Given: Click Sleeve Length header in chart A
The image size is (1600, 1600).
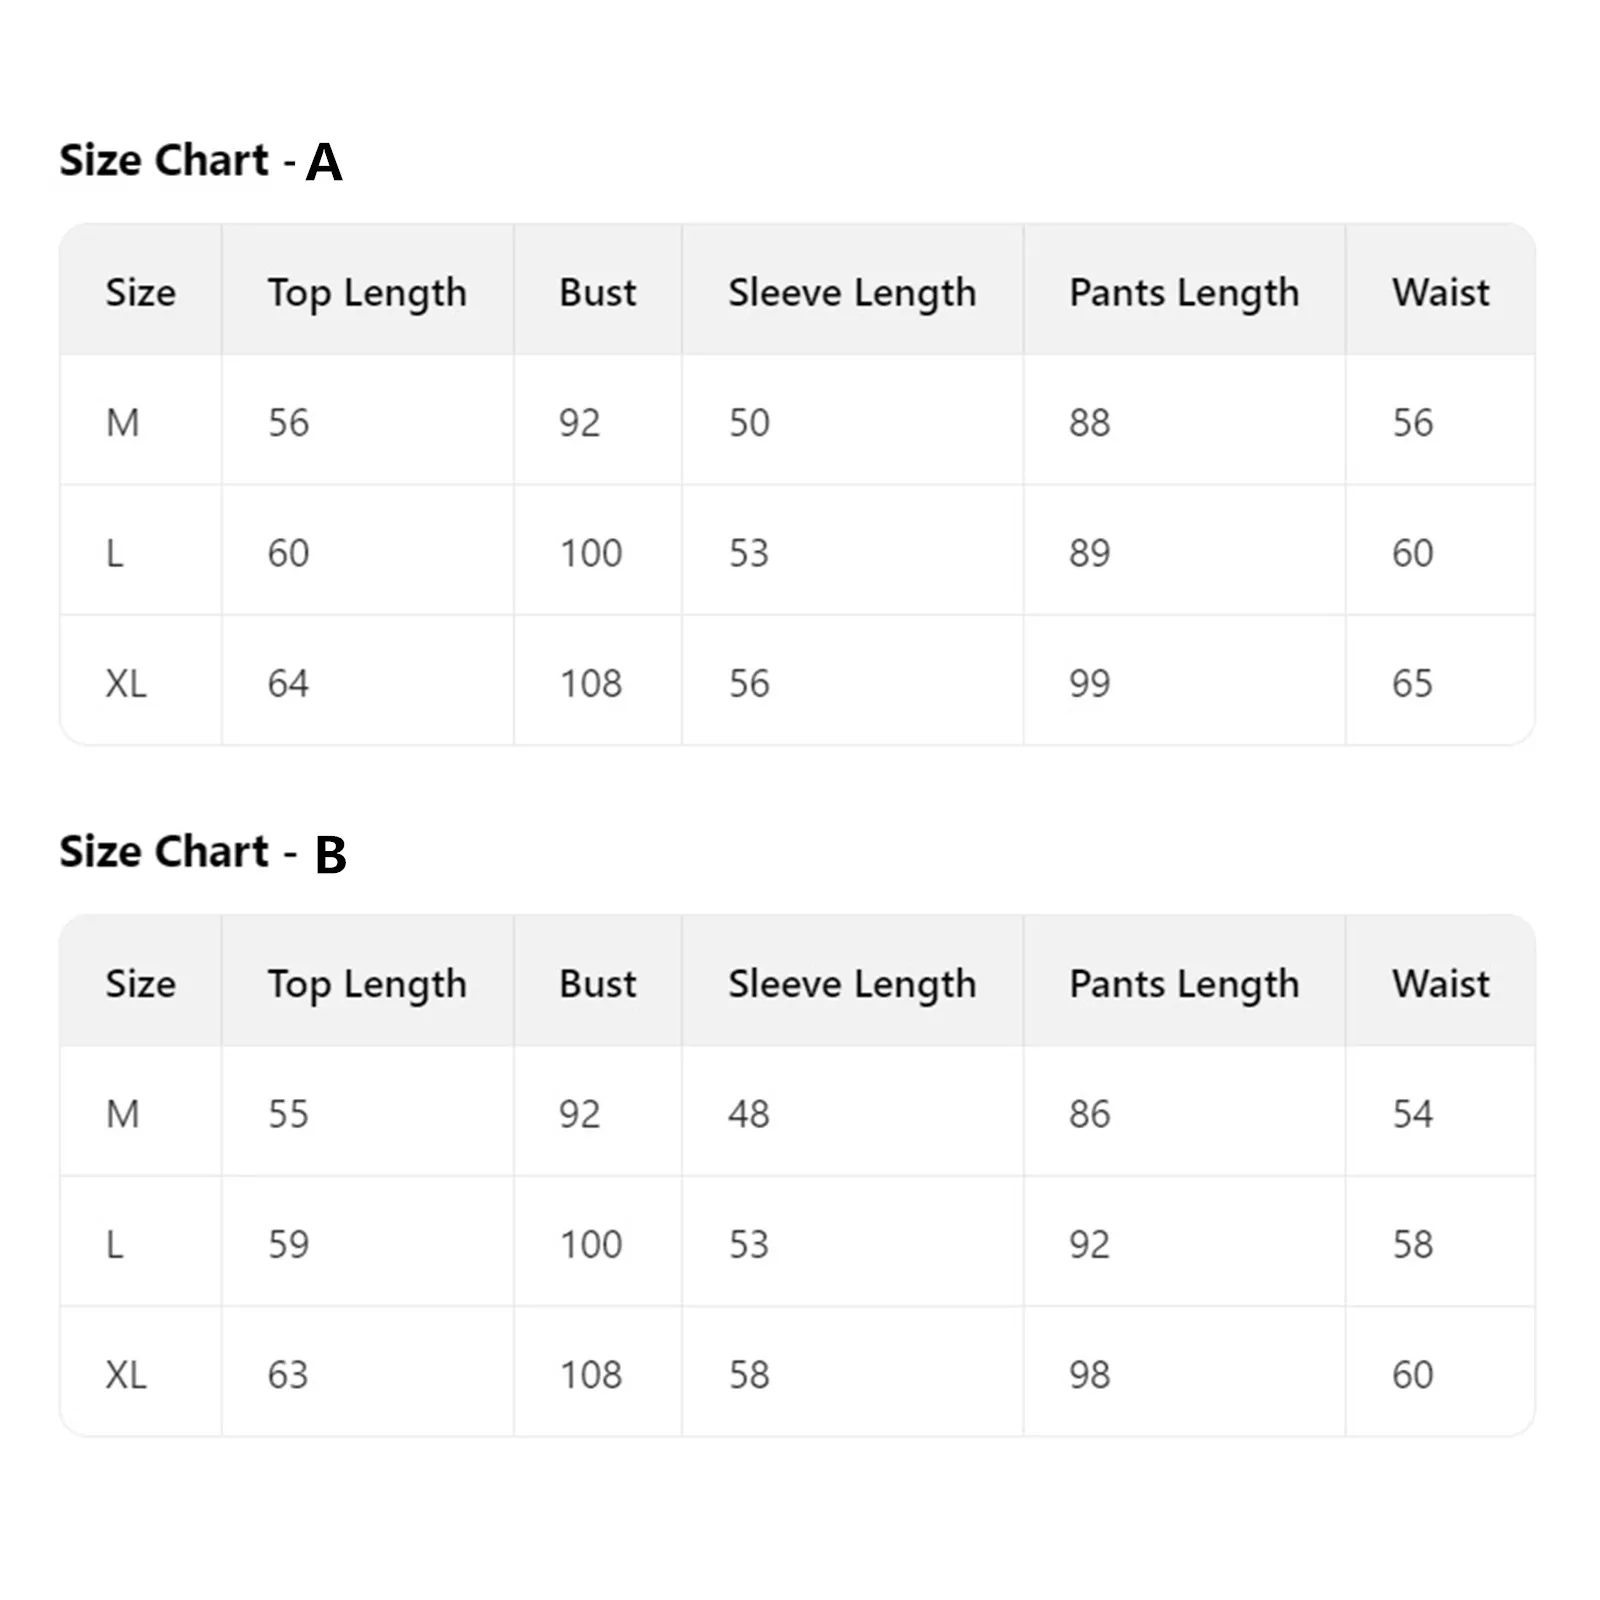Looking at the screenshot, I should [x=852, y=292].
